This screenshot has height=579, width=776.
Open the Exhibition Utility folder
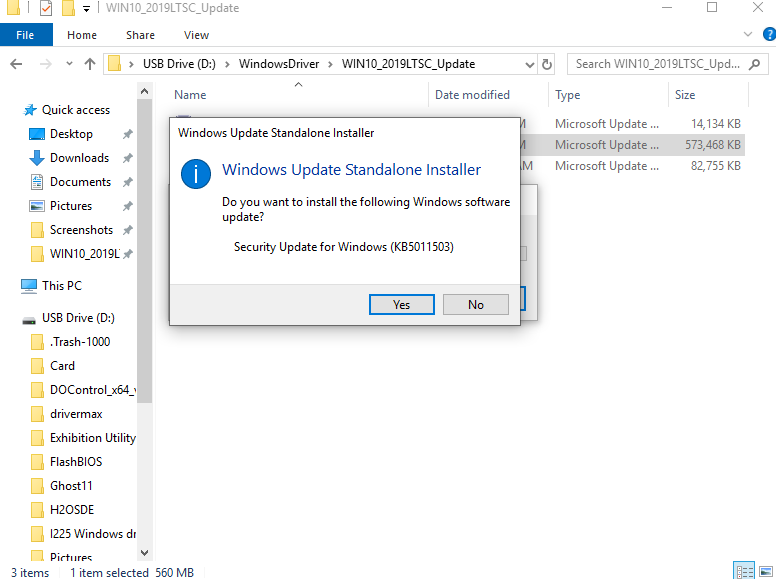pos(93,438)
